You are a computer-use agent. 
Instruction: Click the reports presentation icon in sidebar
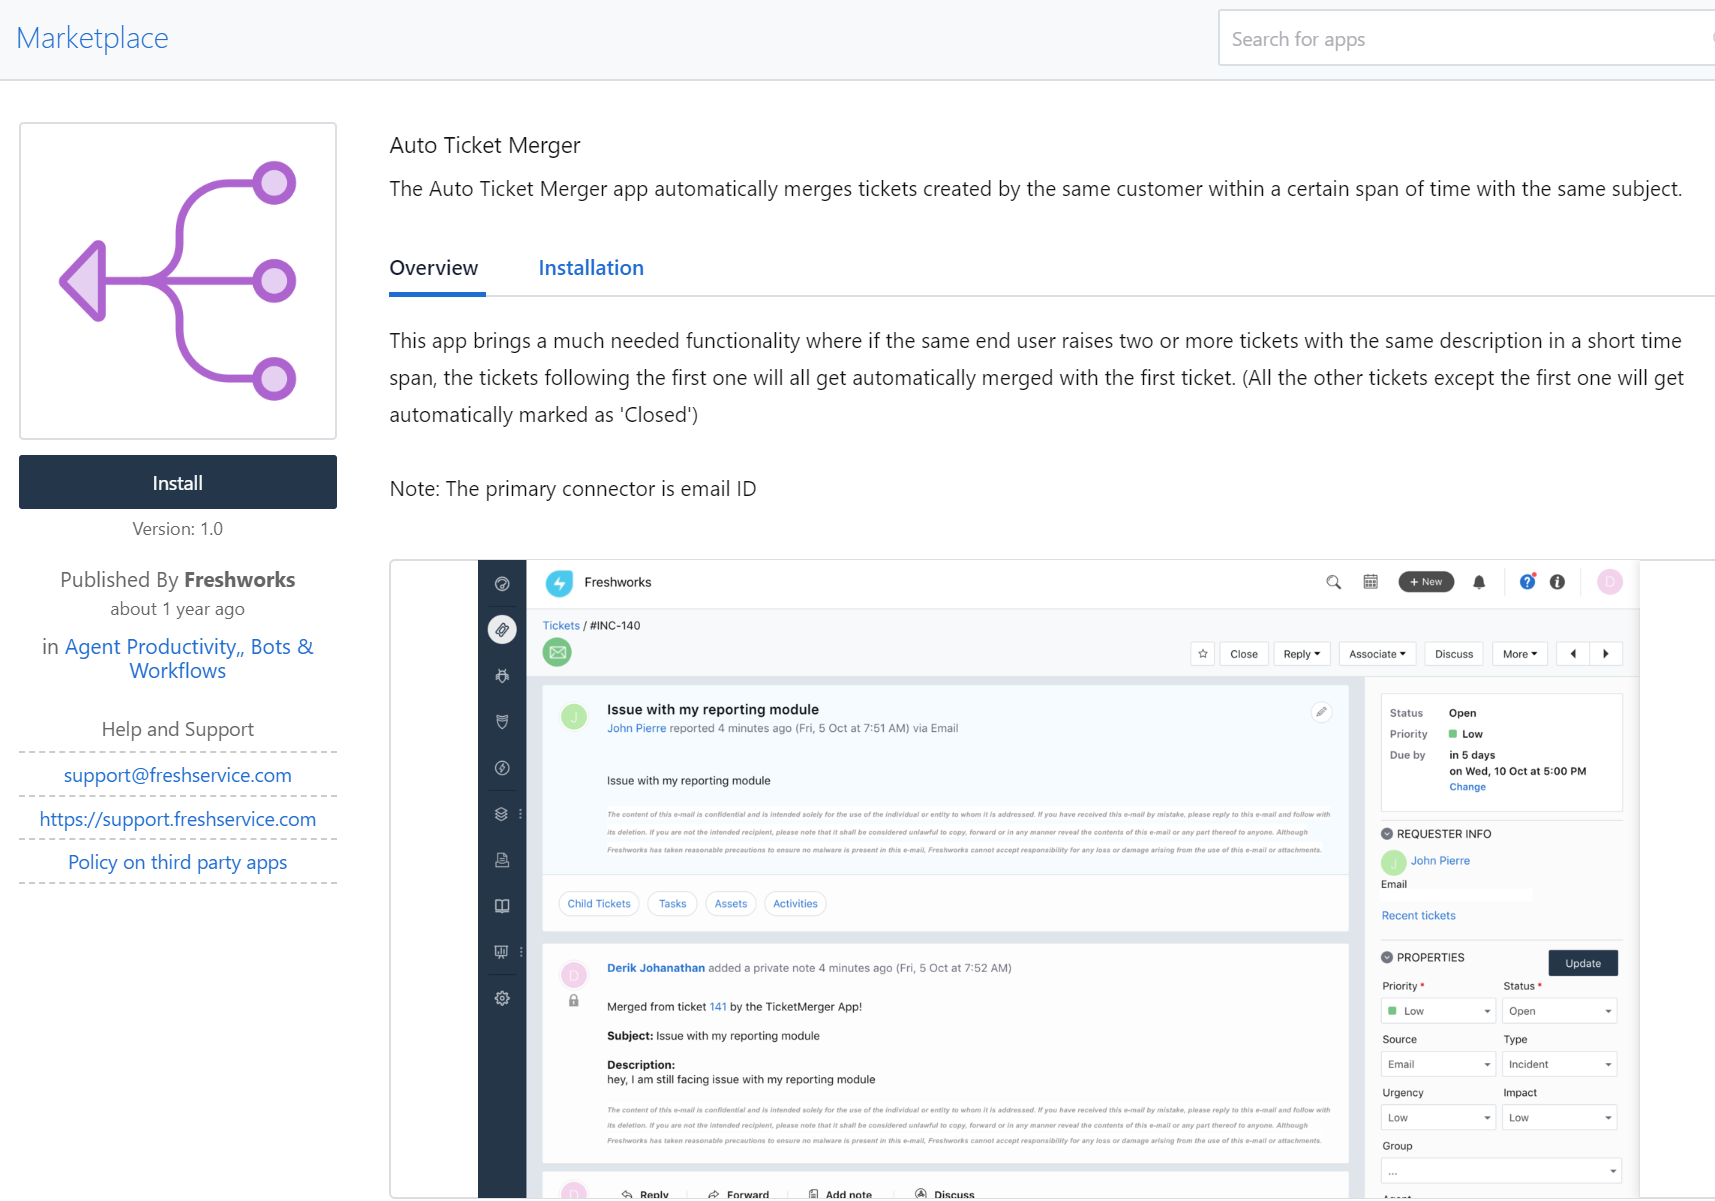502,952
